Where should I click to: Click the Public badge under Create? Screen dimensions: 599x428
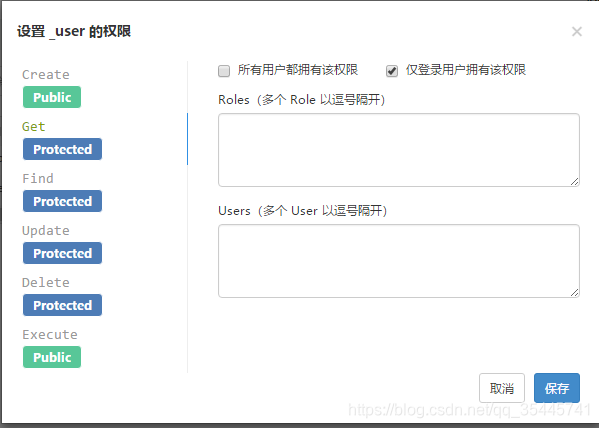pyautogui.click(x=52, y=97)
